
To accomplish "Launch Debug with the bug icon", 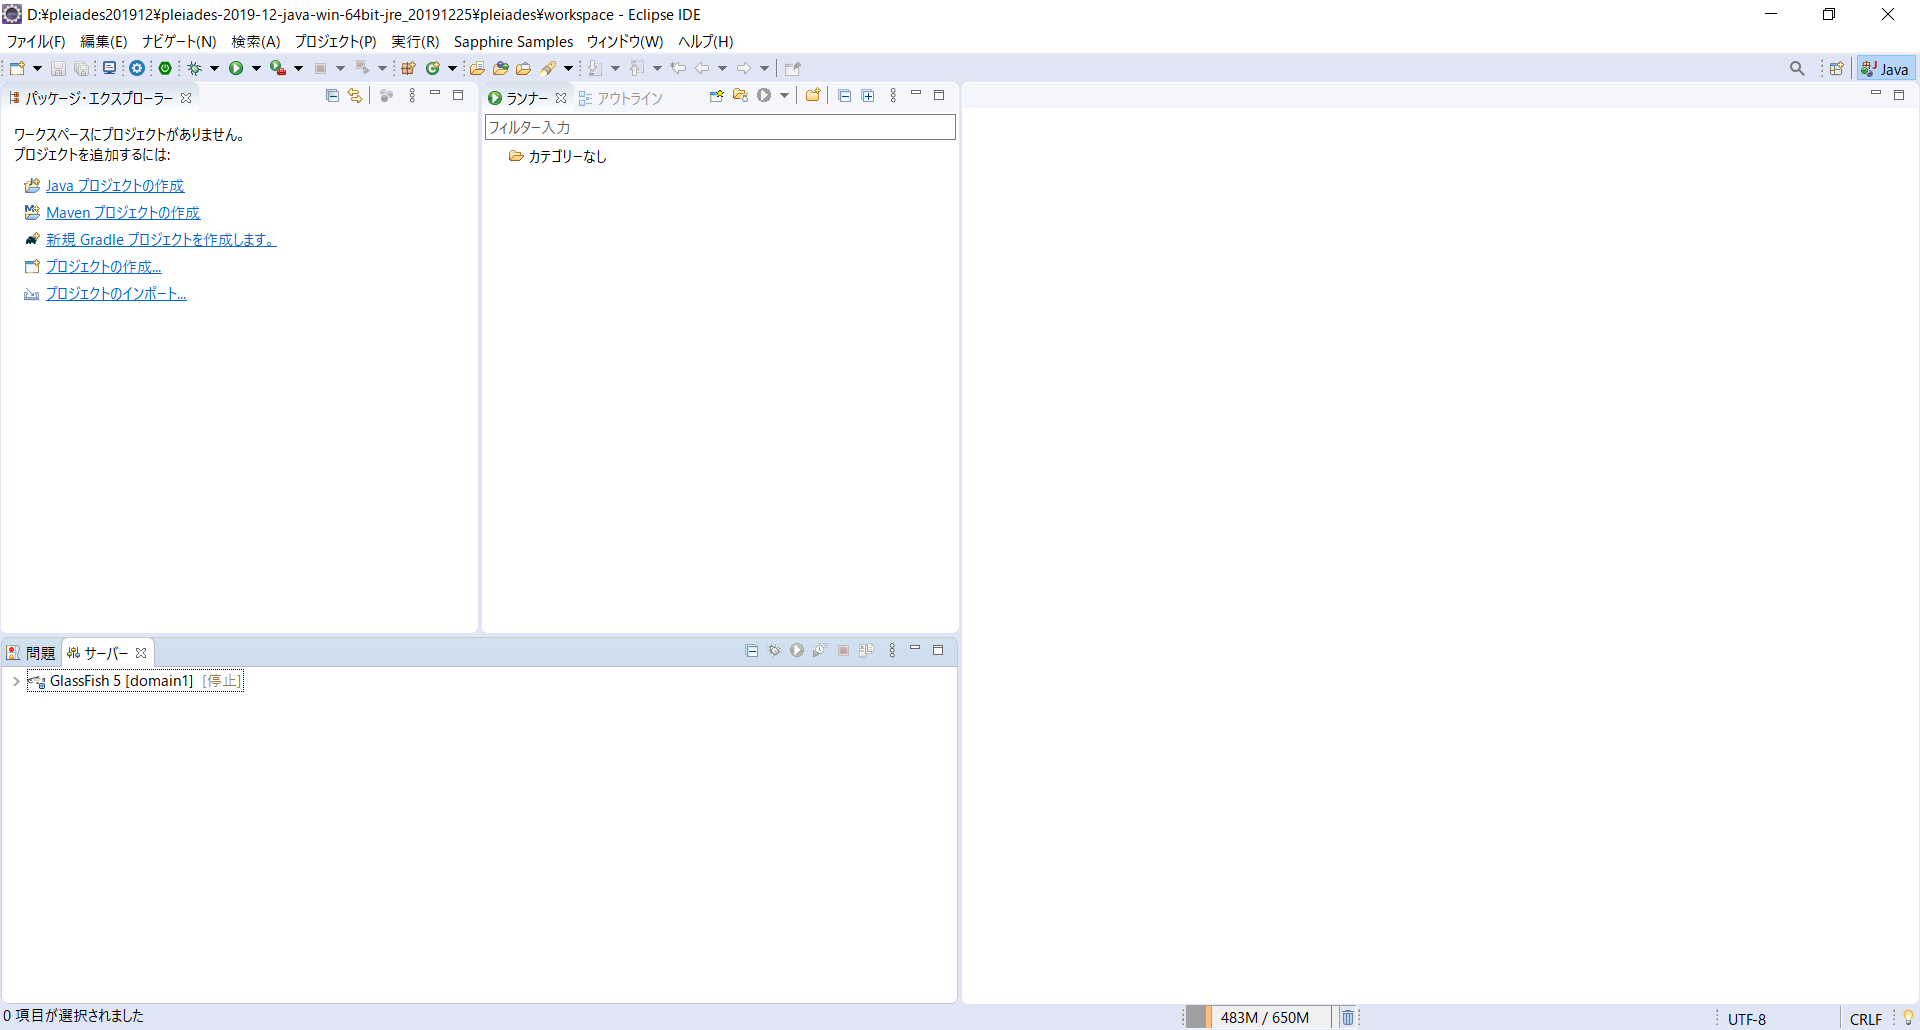I will coord(195,68).
